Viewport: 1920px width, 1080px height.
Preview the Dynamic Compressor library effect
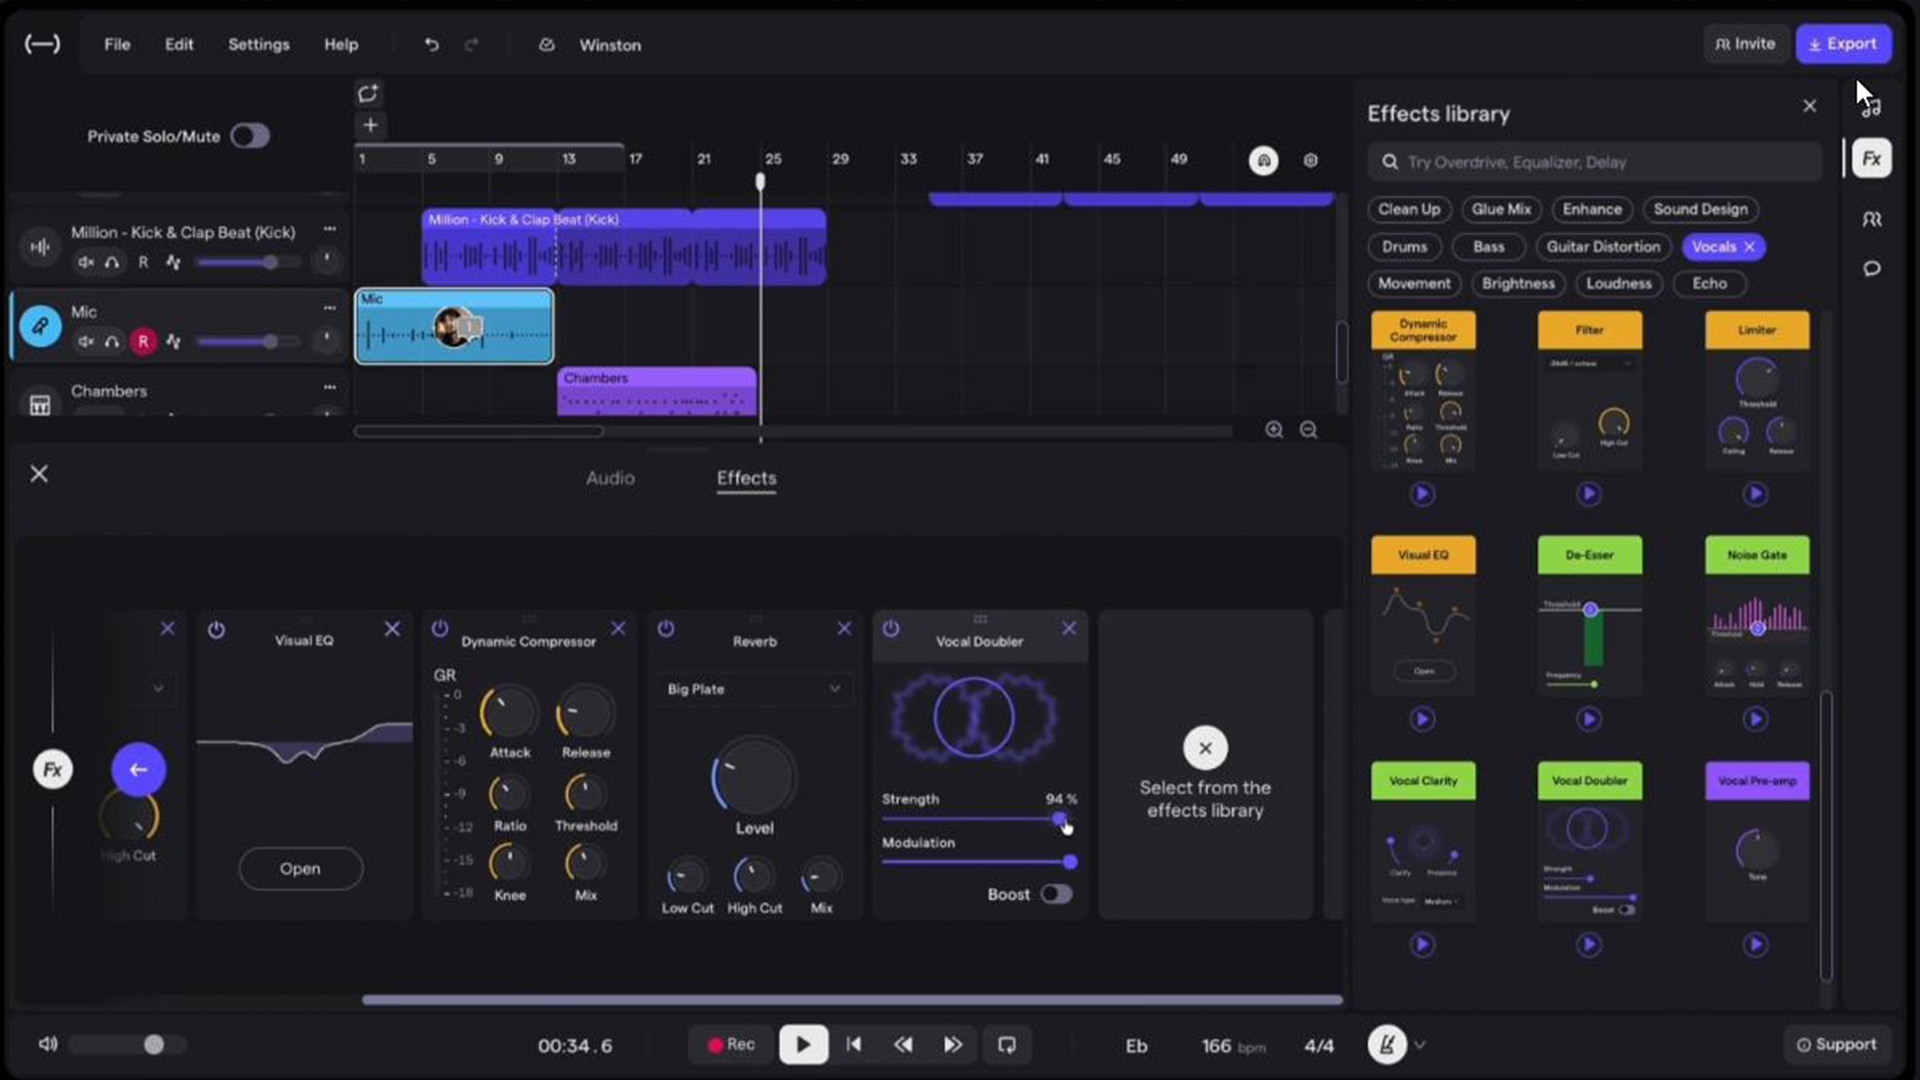[1422, 494]
